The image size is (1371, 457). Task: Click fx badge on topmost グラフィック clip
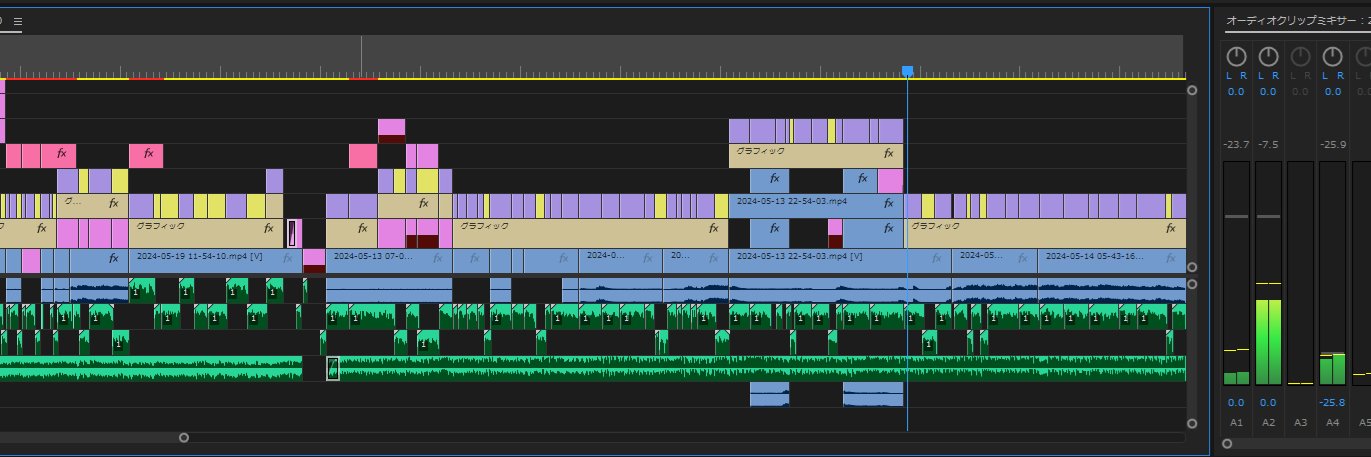888,154
